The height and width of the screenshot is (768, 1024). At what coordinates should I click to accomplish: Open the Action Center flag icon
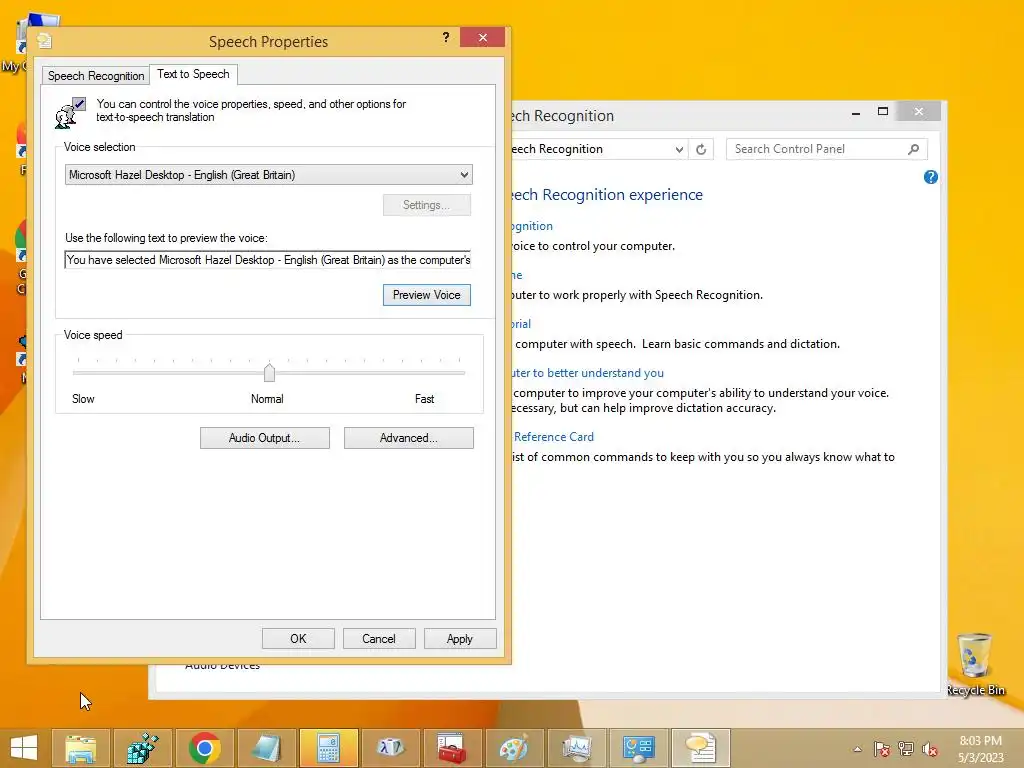point(882,749)
